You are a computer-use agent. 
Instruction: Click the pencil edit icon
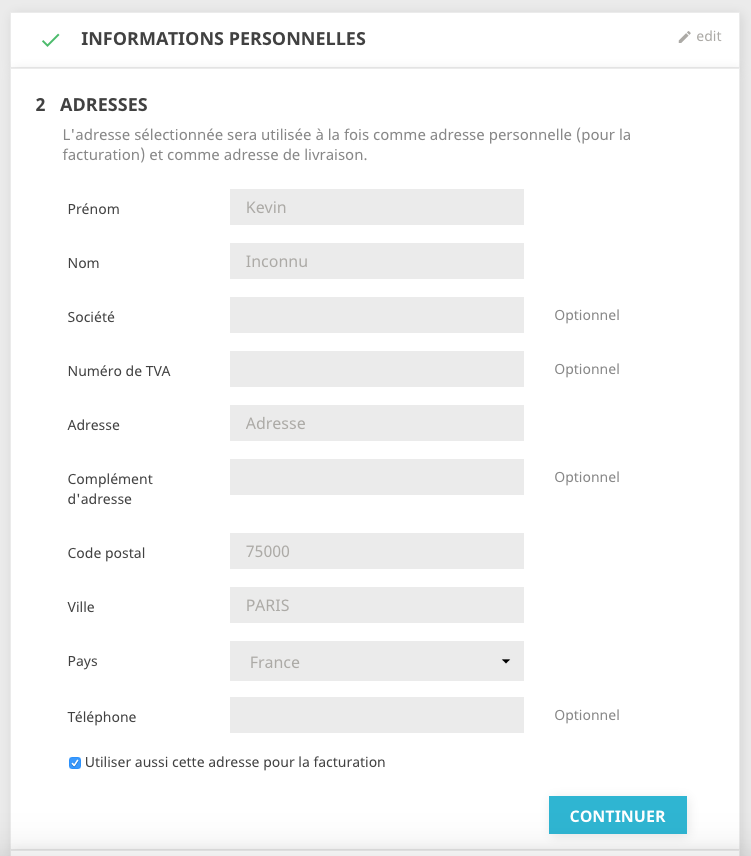684,37
